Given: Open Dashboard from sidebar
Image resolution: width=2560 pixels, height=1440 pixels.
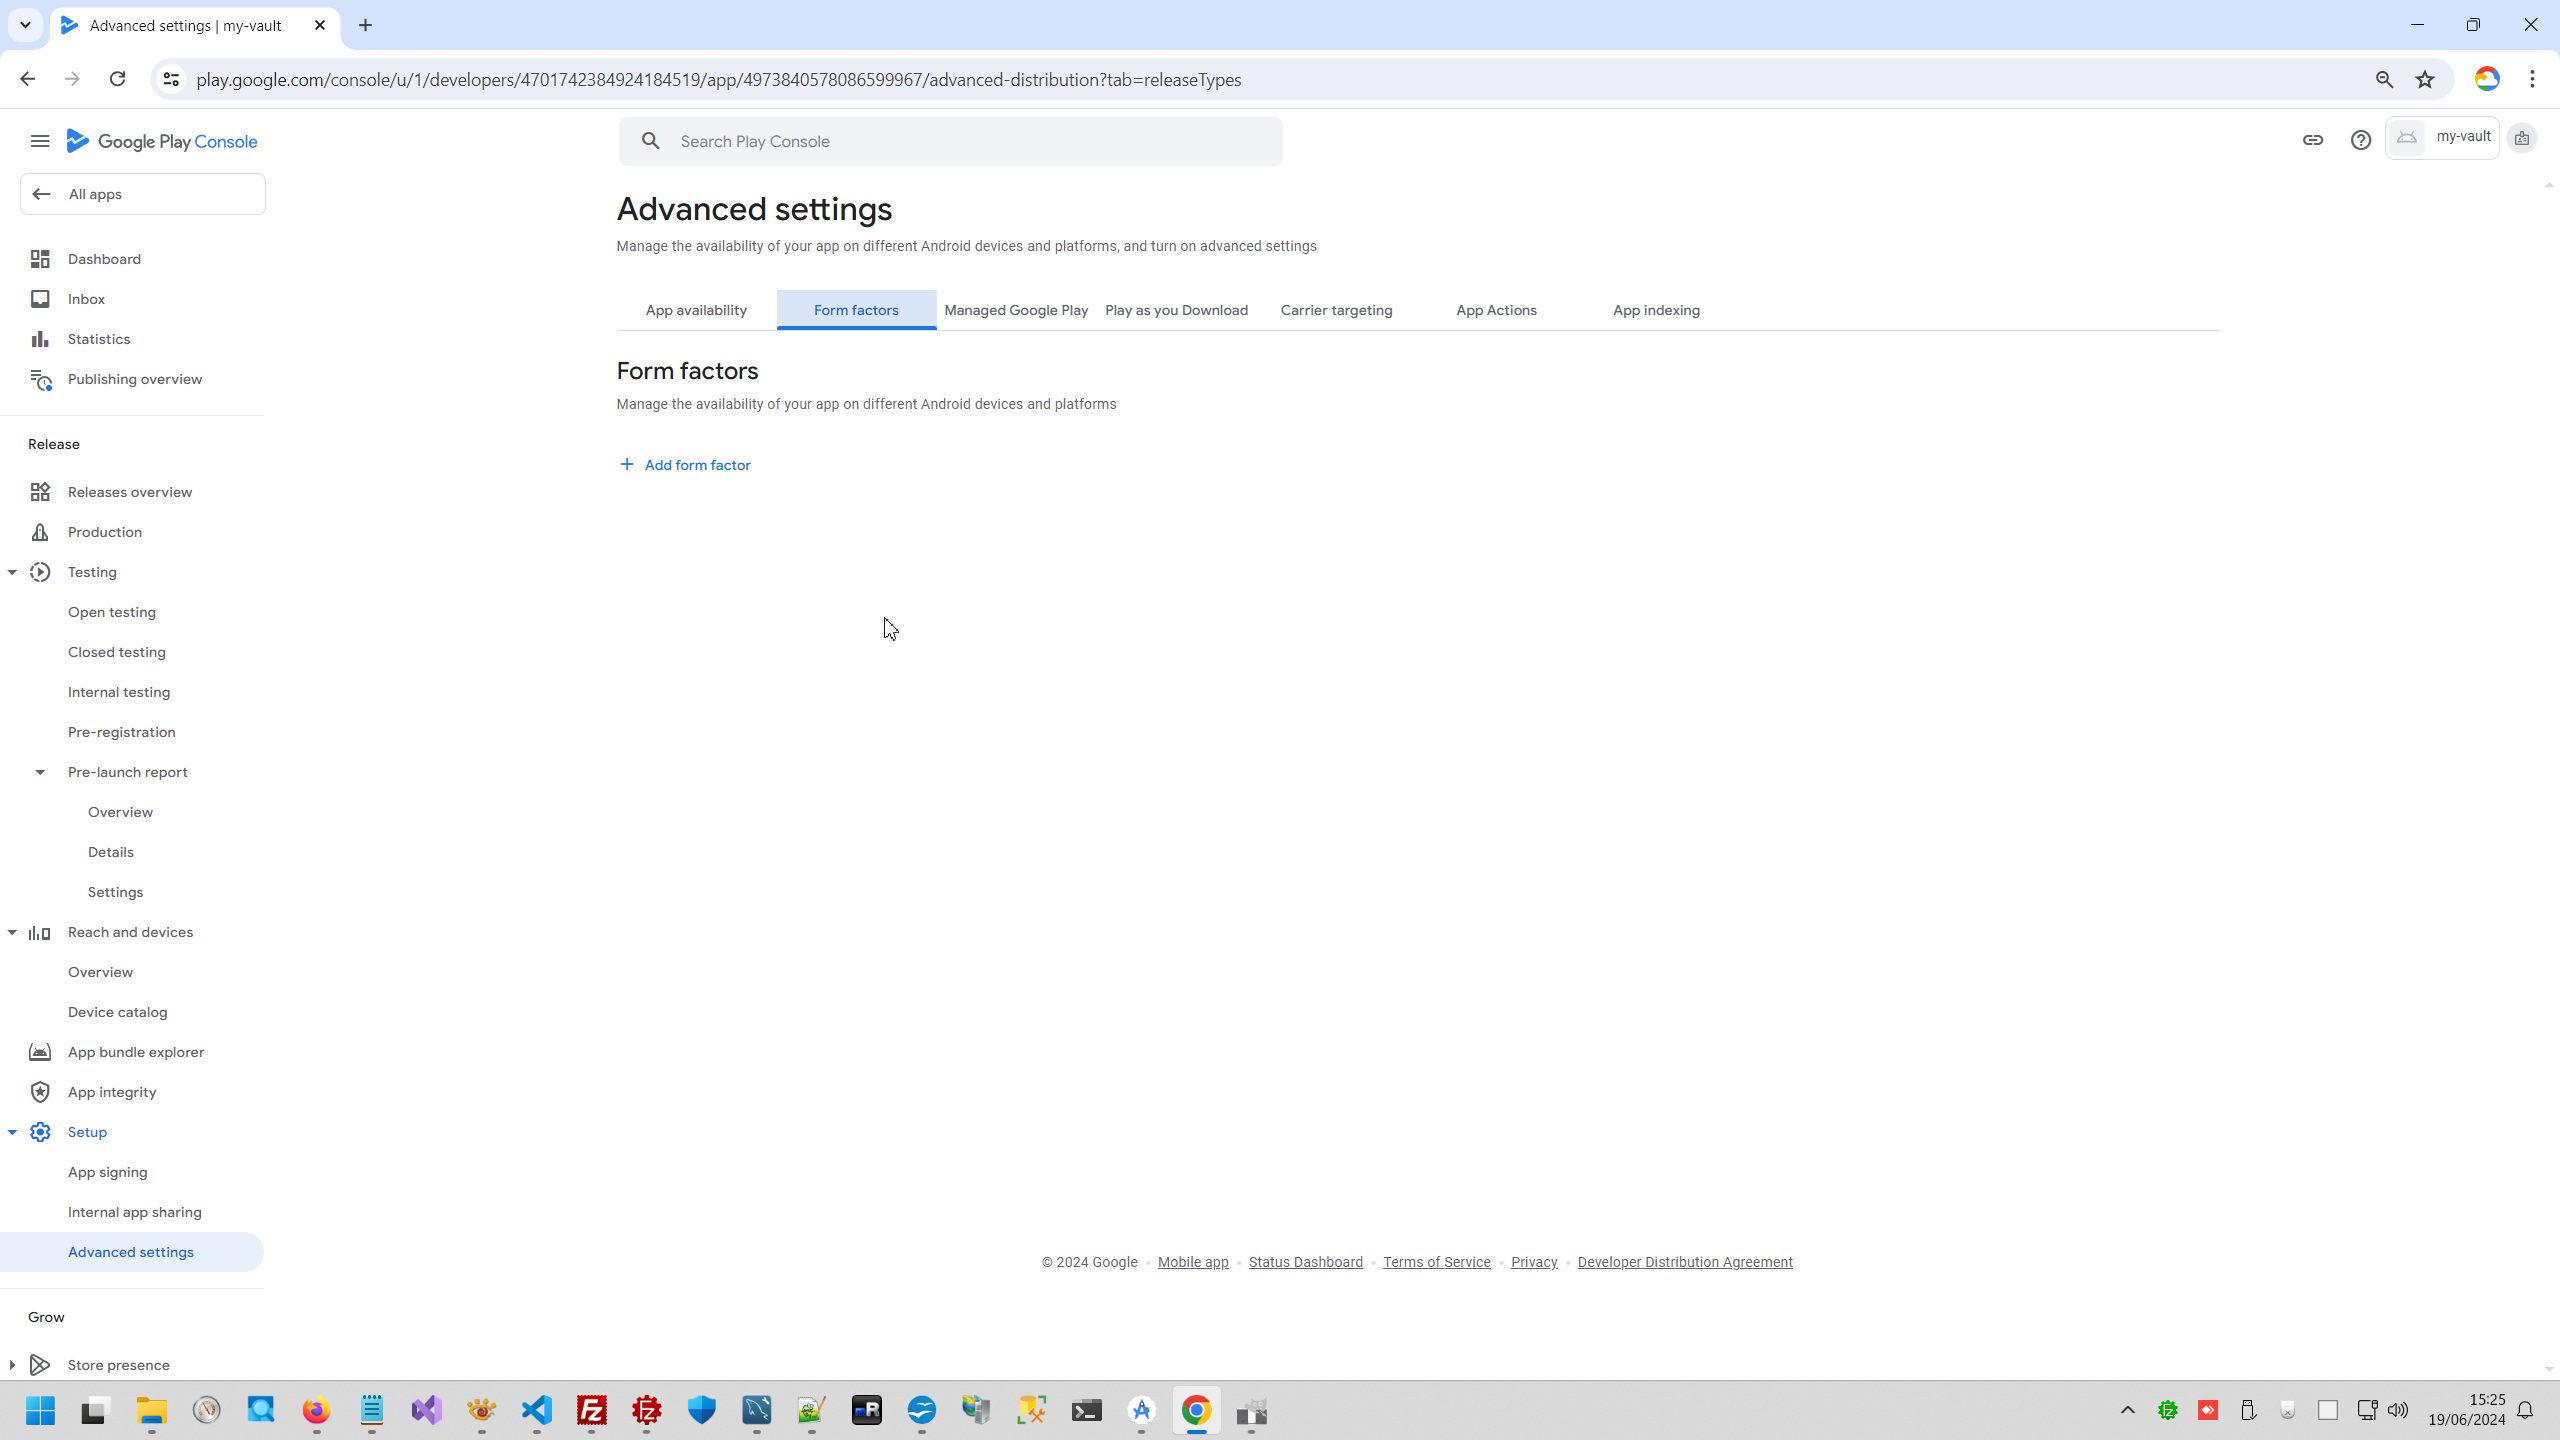Looking at the screenshot, I should 104,259.
